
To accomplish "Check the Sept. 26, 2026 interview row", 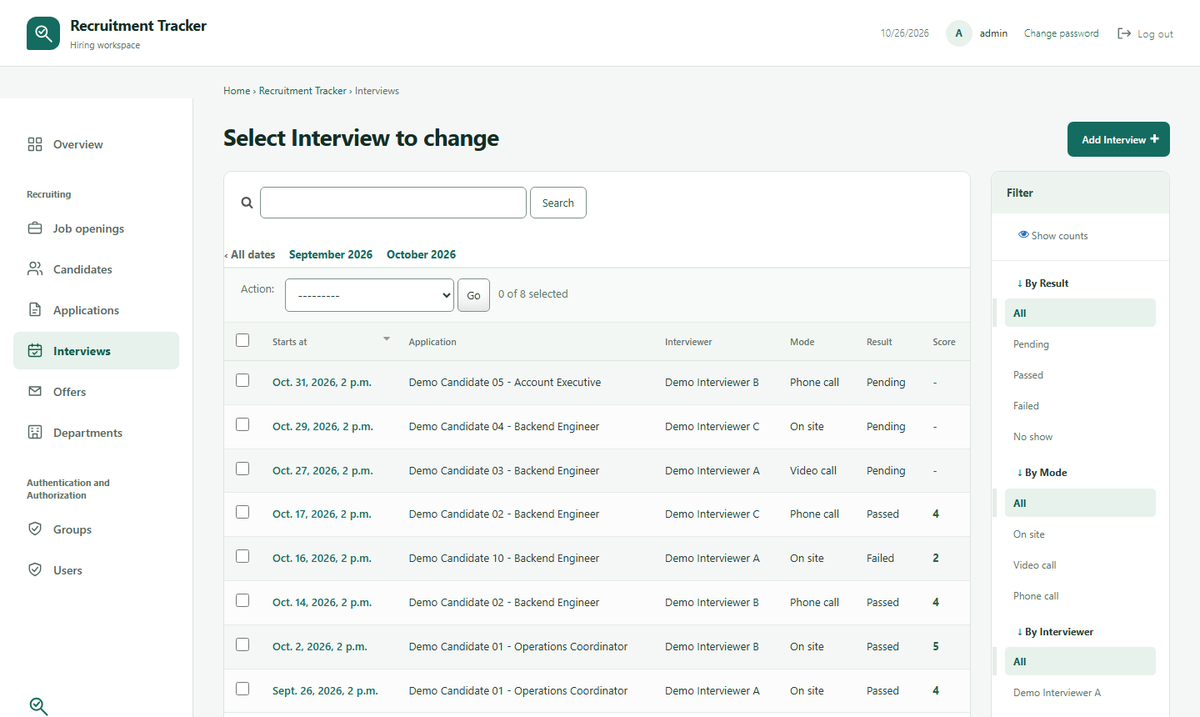I will [242, 688].
